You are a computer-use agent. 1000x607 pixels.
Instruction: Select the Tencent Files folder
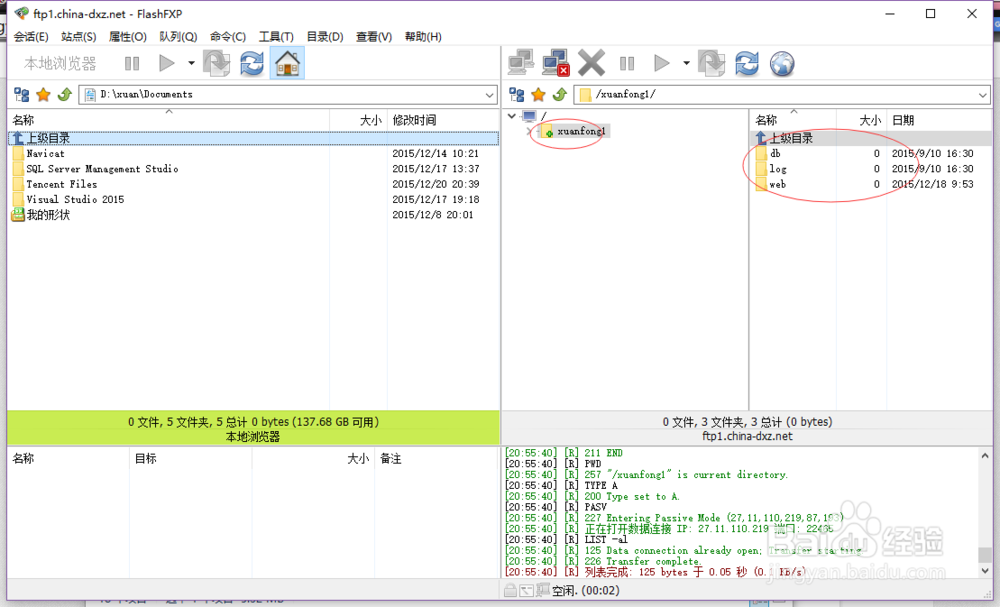click(x=61, y=184)
